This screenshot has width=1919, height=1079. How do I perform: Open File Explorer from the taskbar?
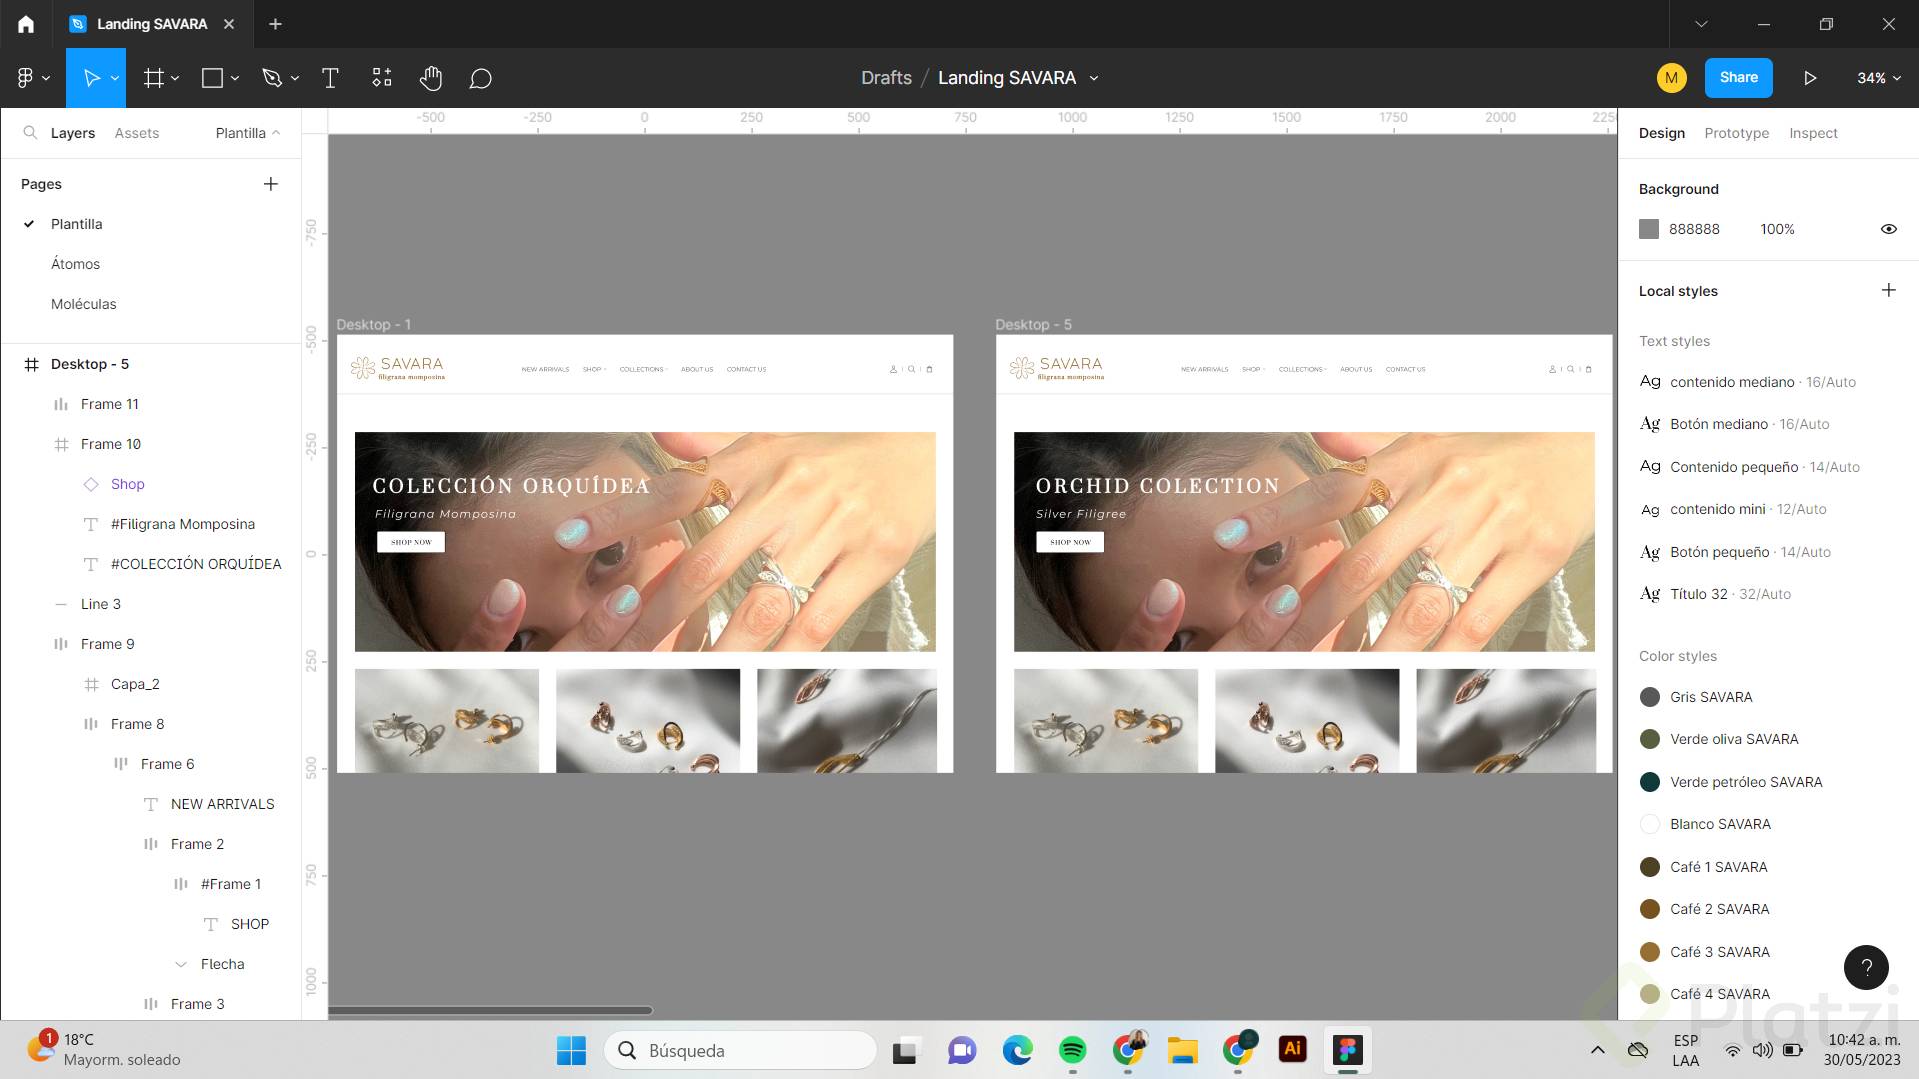pyautogui.click(x=1182, y=1050)
